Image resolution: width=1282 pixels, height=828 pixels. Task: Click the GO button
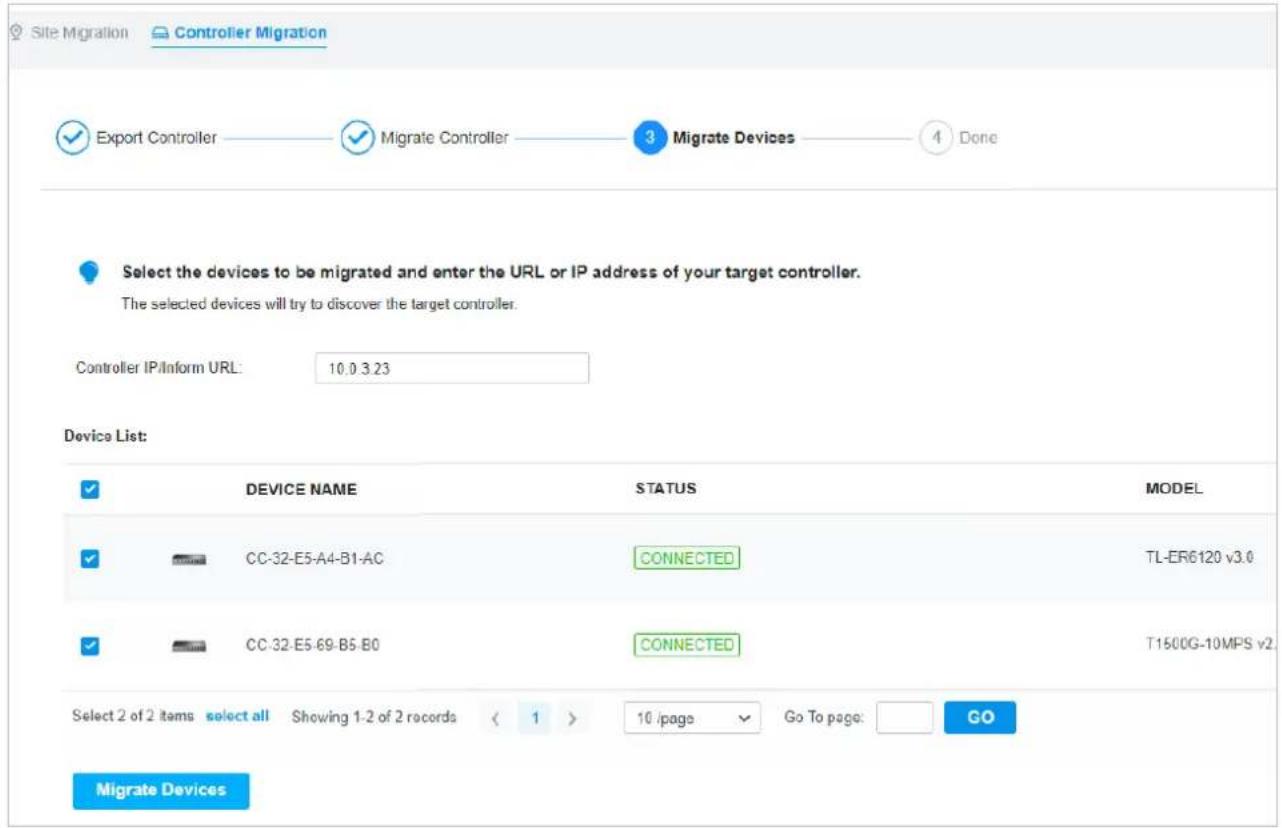(x=980, y=718)
